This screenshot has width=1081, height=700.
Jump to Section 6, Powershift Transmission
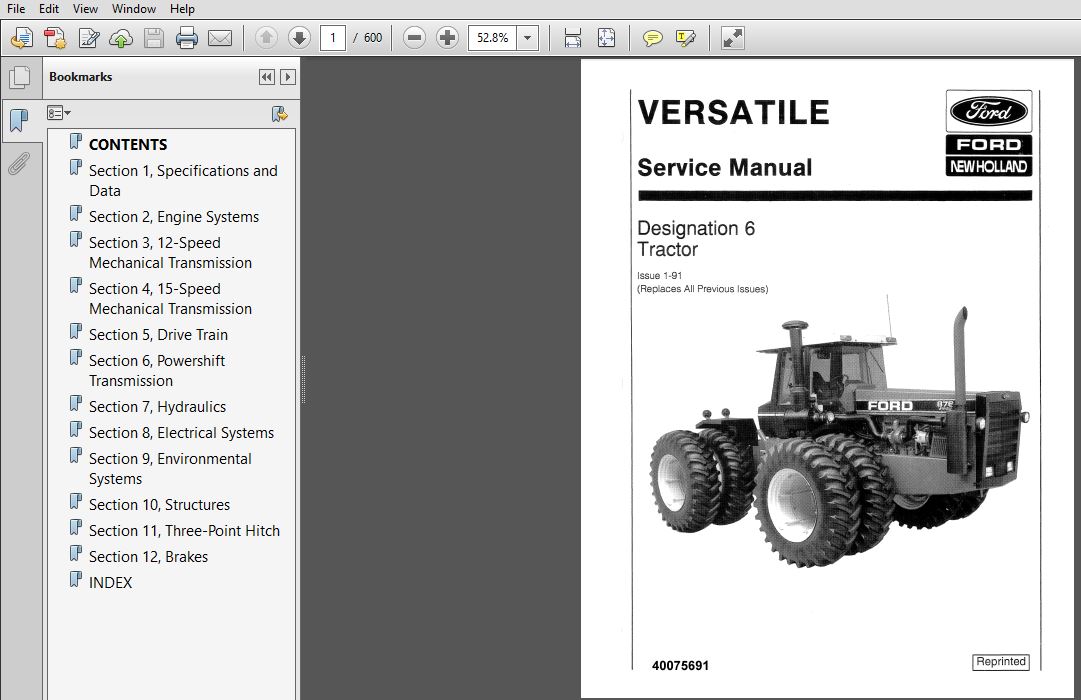click(x=157, y=371)
